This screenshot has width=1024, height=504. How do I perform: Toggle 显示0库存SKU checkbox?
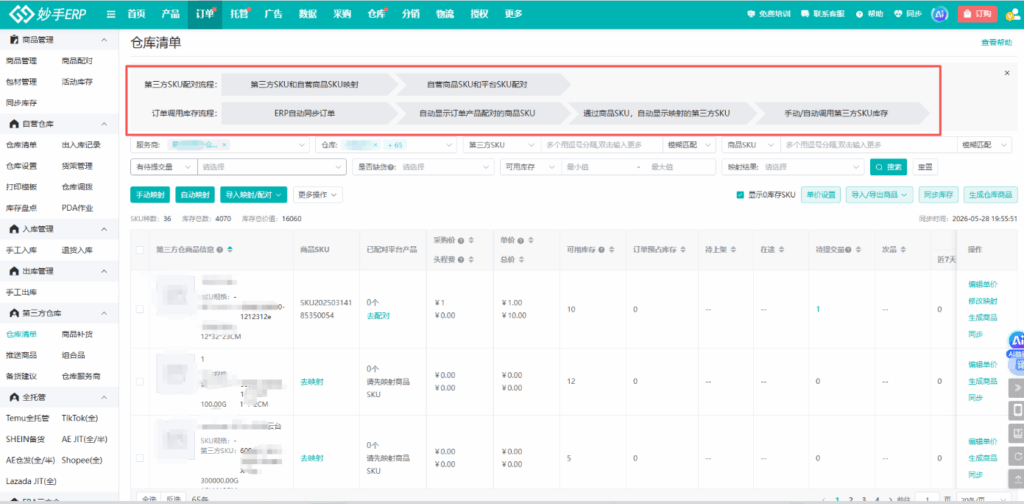pos(740,195)
